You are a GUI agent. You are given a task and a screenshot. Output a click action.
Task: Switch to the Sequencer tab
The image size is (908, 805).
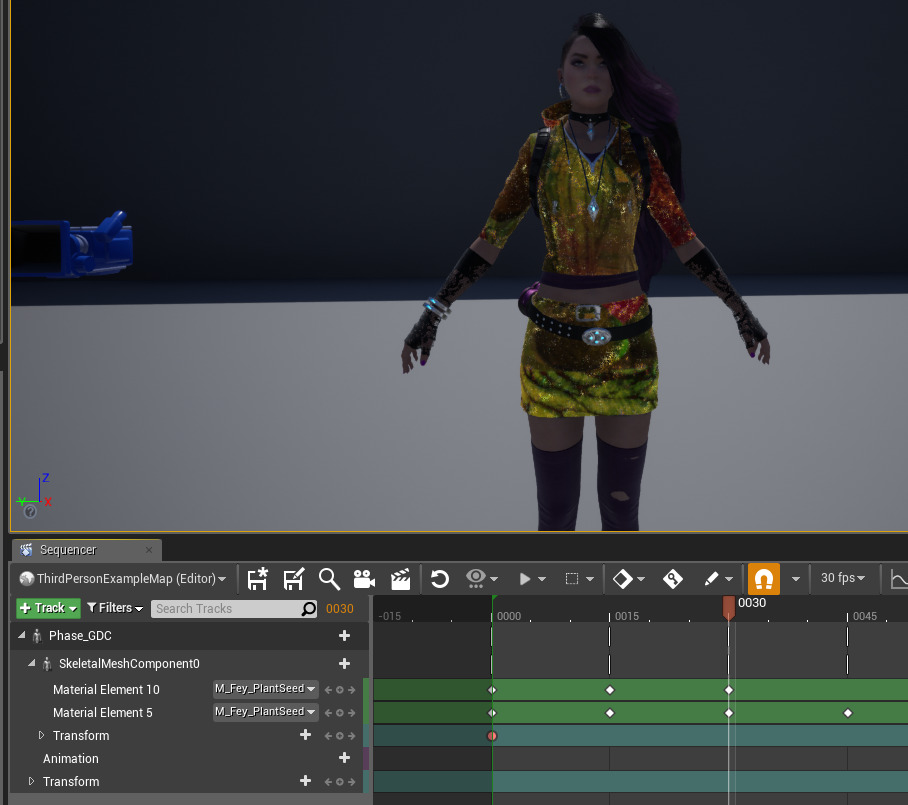(x=68, y=550)
